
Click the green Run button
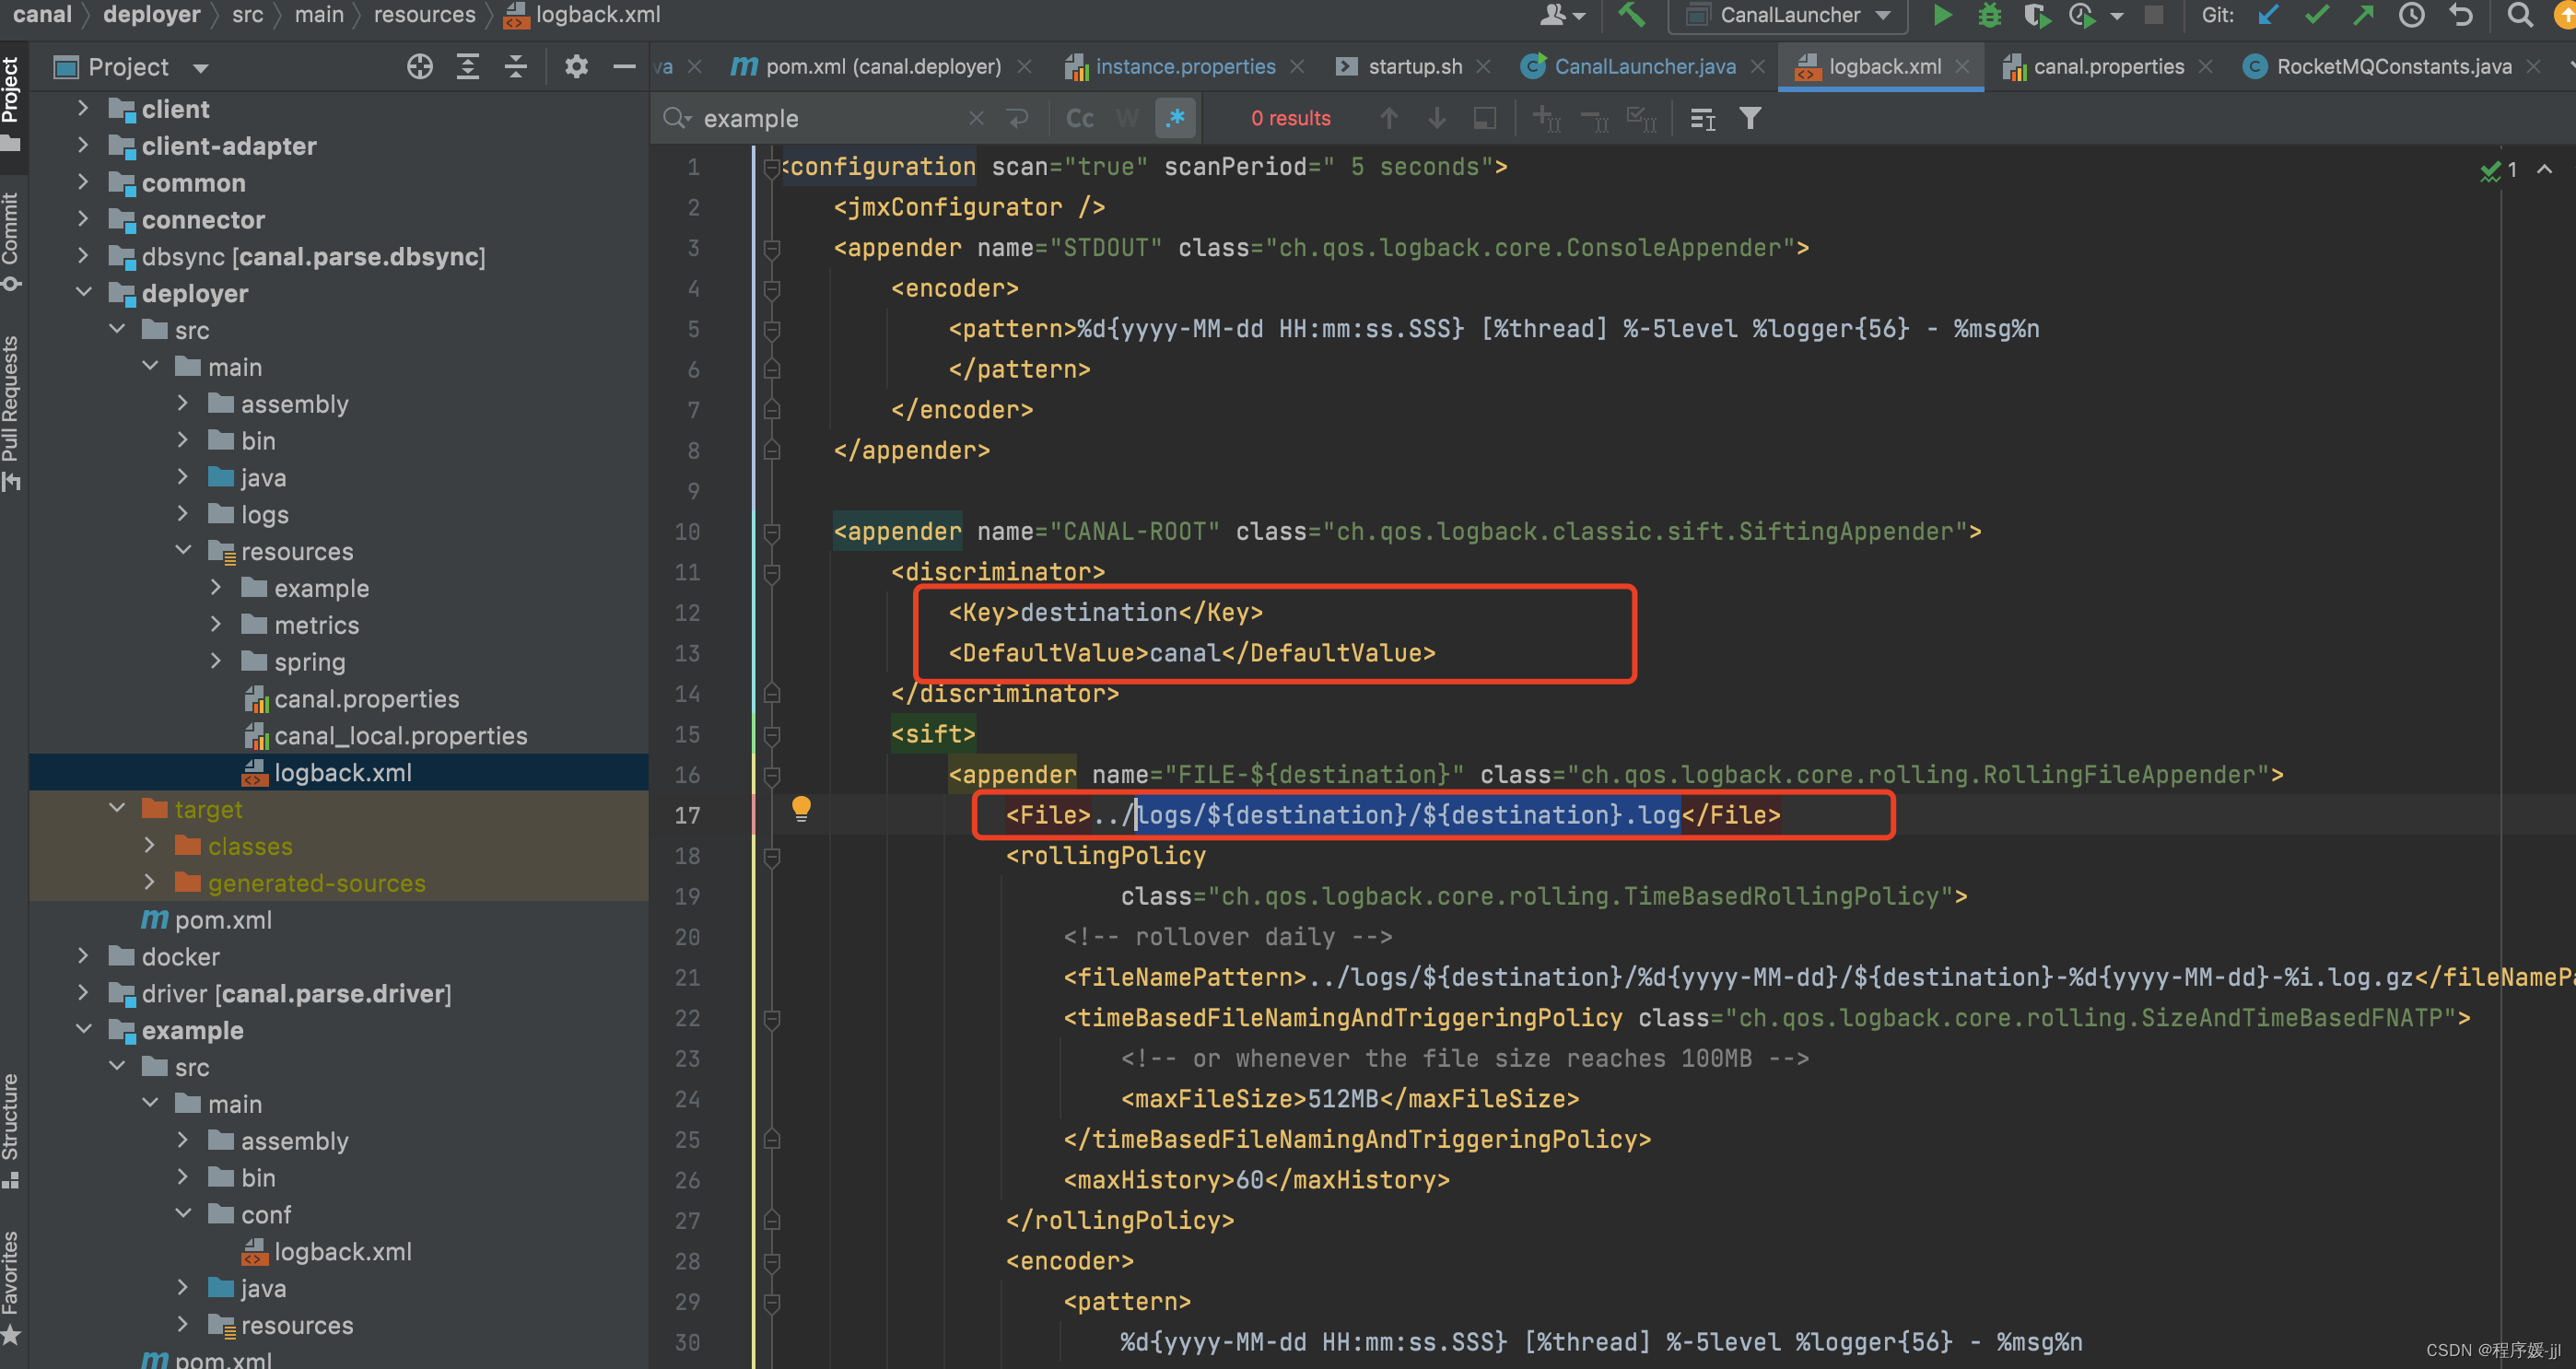tap(1941, 15)
